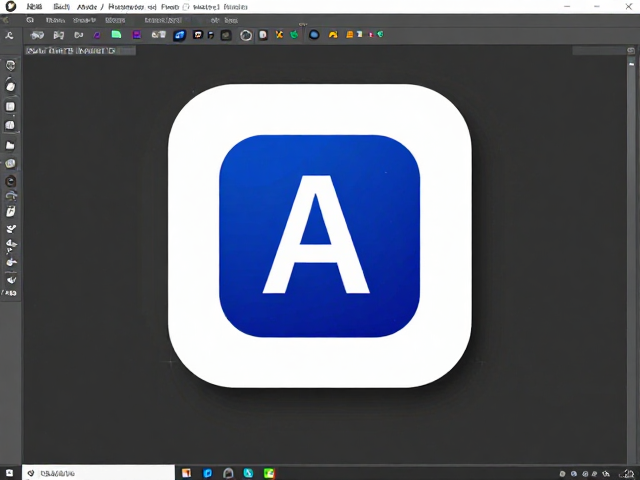This screenshot has height=480, width=640.
Task: Switch to the document tab above canvas
Action: 80,51
